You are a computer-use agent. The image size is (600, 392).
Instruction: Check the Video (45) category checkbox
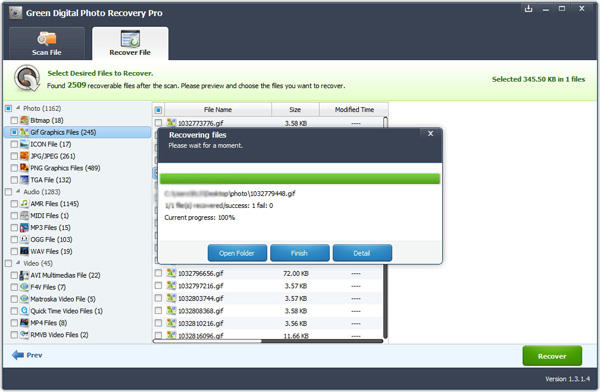coord(8,263)
